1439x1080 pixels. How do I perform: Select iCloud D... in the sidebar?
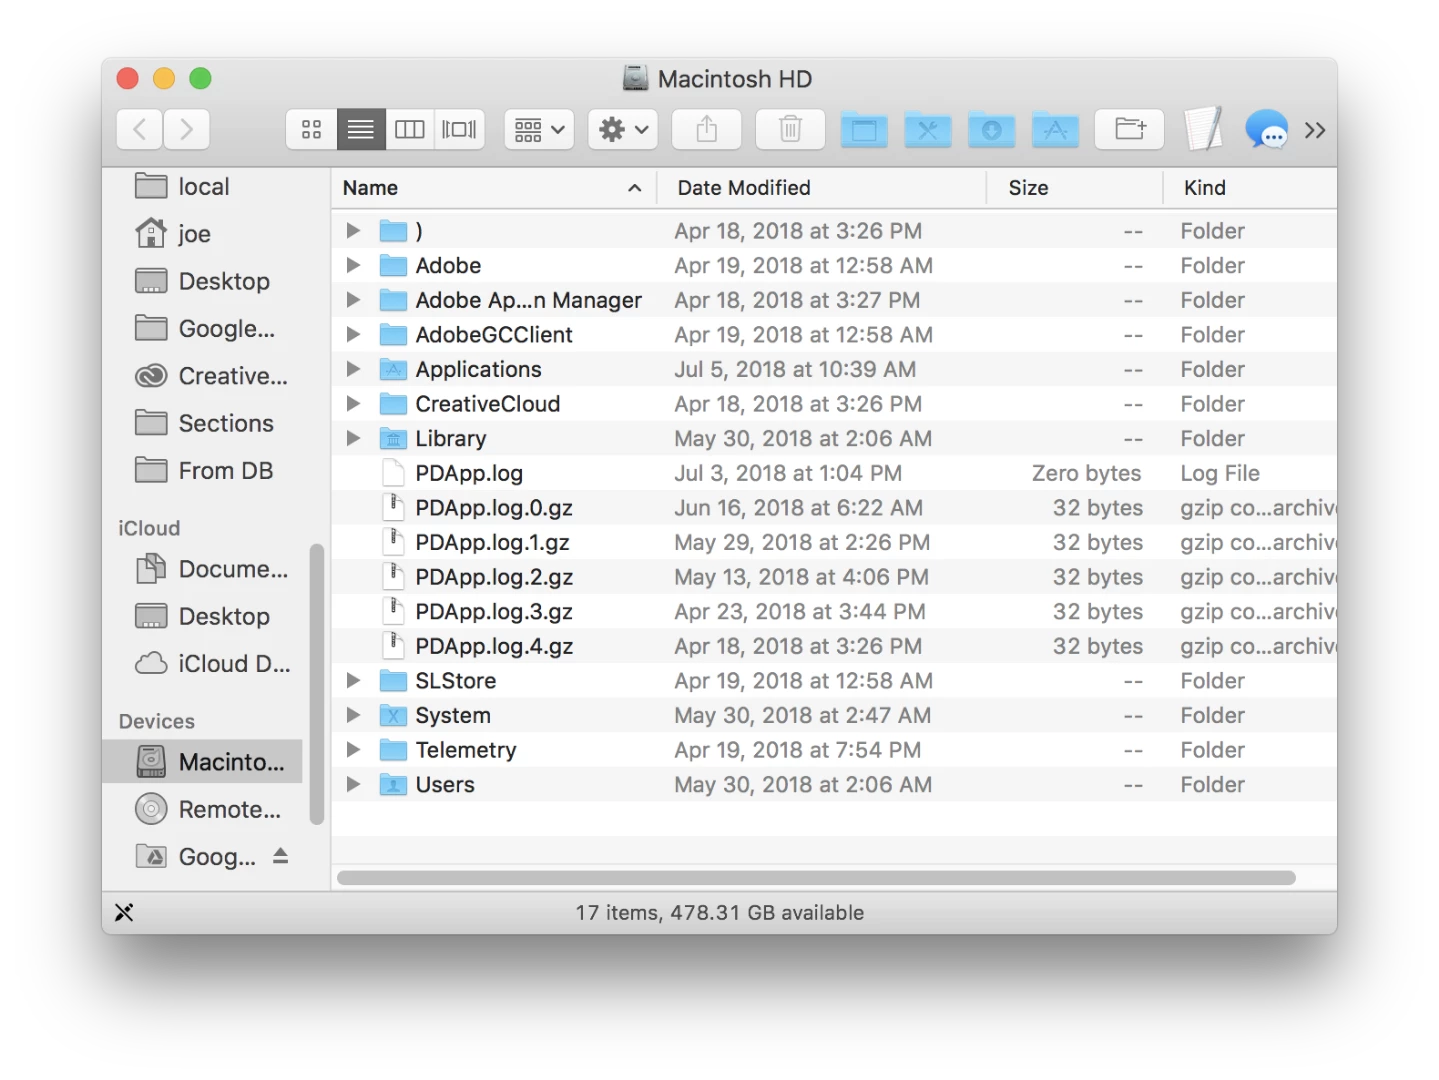[212, 663]
